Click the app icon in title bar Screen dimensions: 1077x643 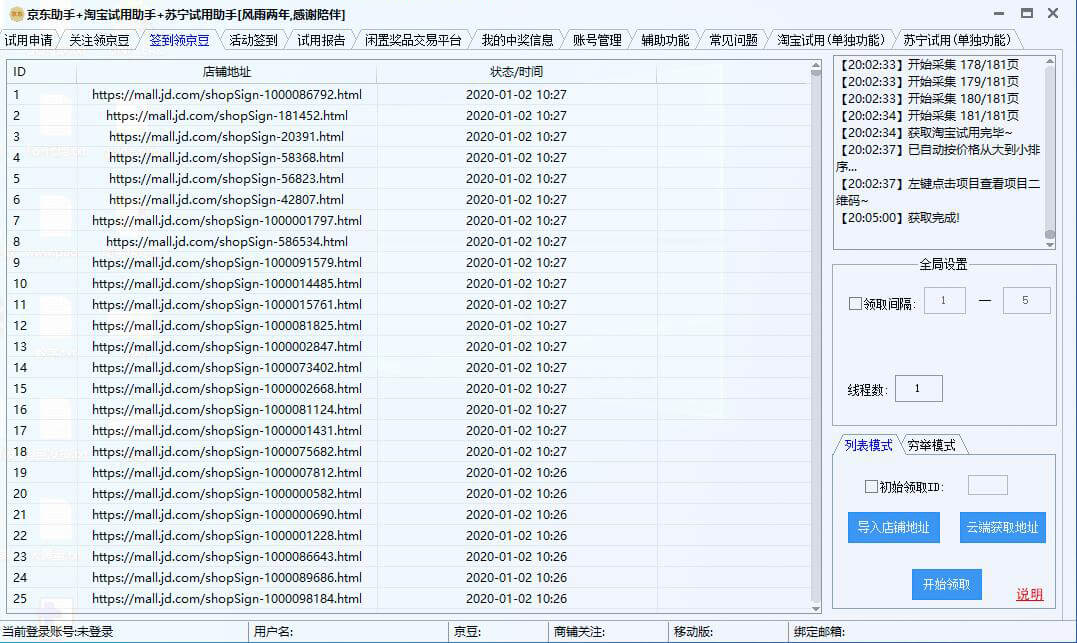16,14
